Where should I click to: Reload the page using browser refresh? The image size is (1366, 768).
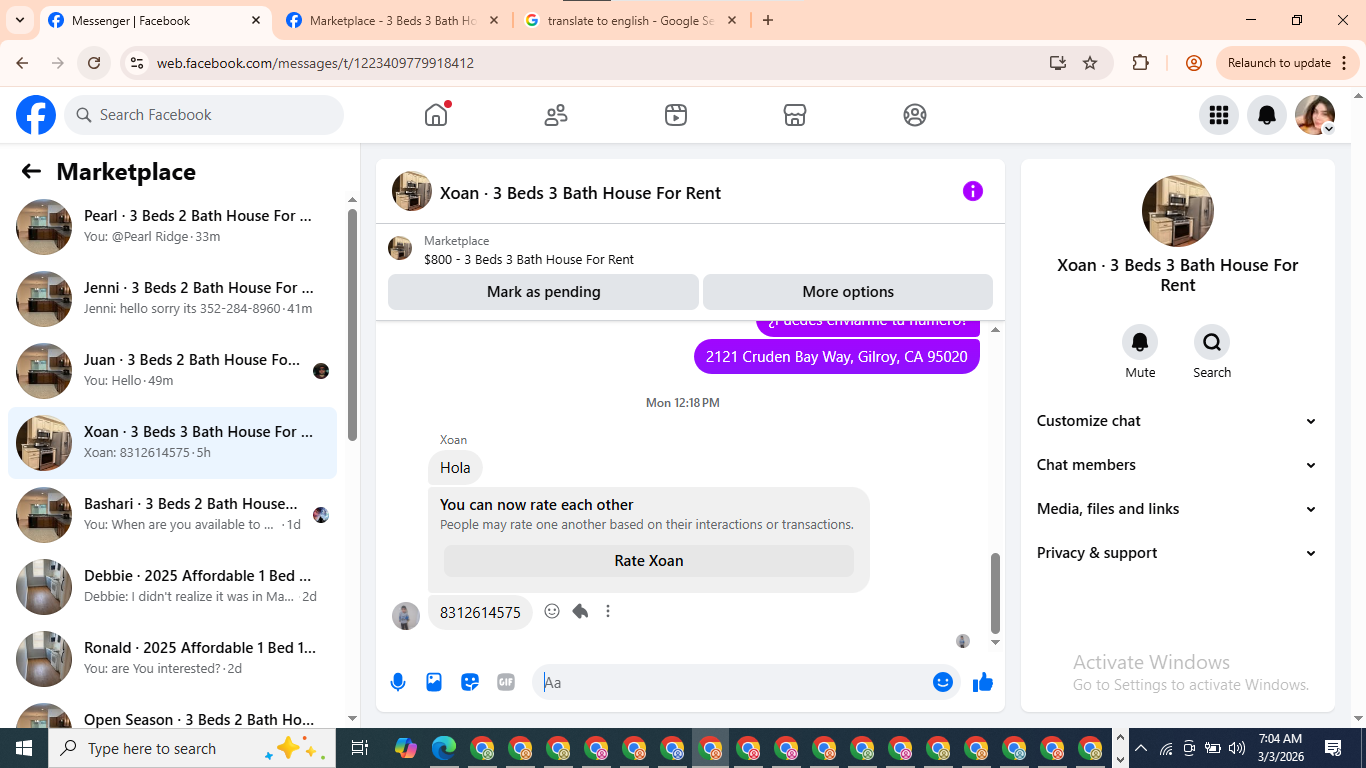(94, 63)
